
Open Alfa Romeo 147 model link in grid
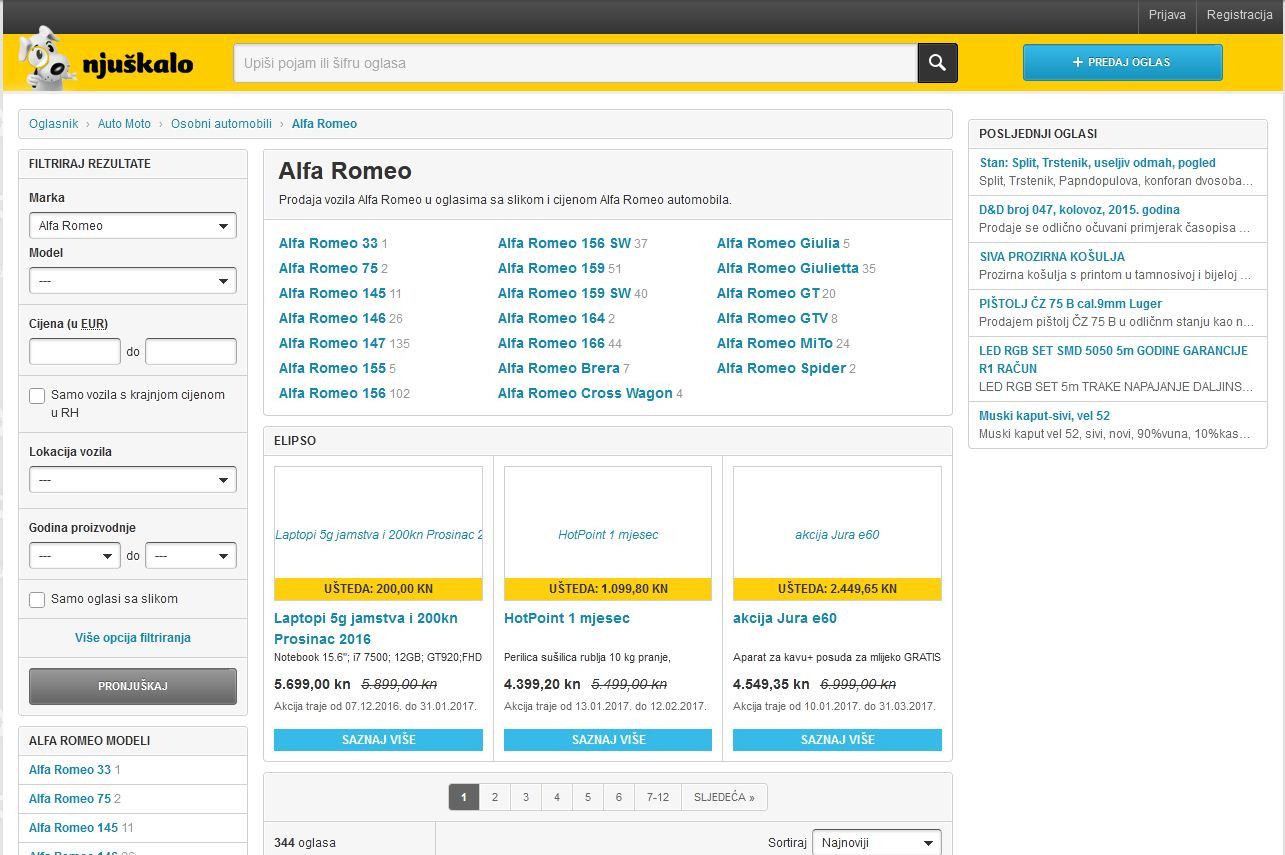tap(332, 343)
